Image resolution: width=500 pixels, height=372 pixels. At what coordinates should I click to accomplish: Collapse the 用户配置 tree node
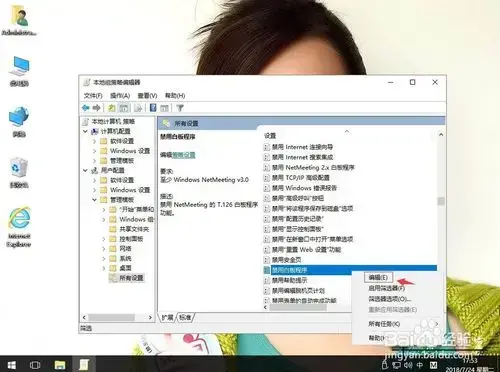pyautogui.click(x=85, y=170)
